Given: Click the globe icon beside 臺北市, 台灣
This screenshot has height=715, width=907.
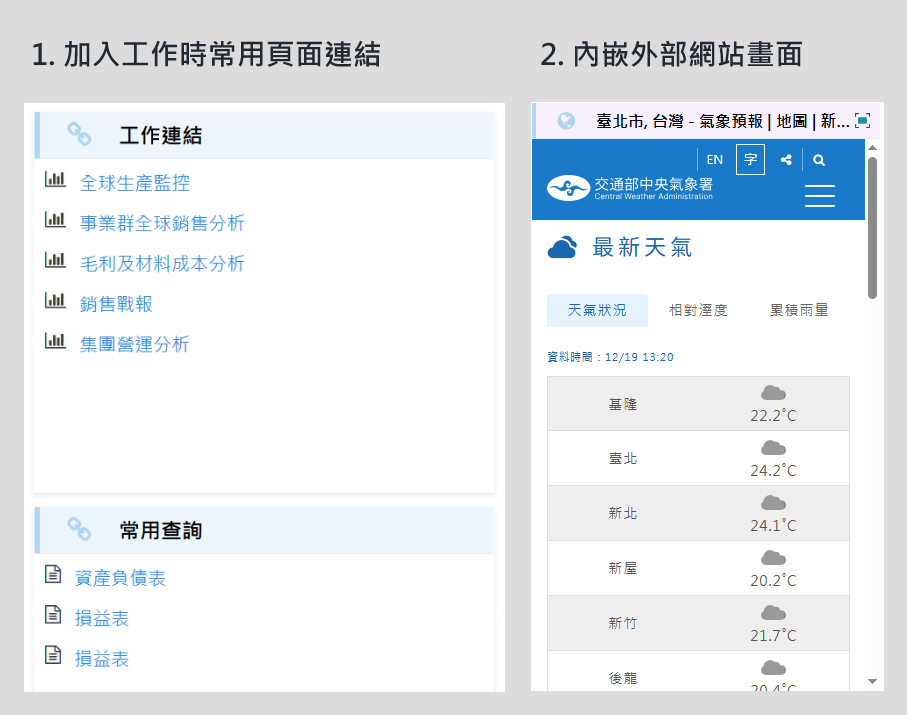Looking at the screenshot, I should 566,121.
